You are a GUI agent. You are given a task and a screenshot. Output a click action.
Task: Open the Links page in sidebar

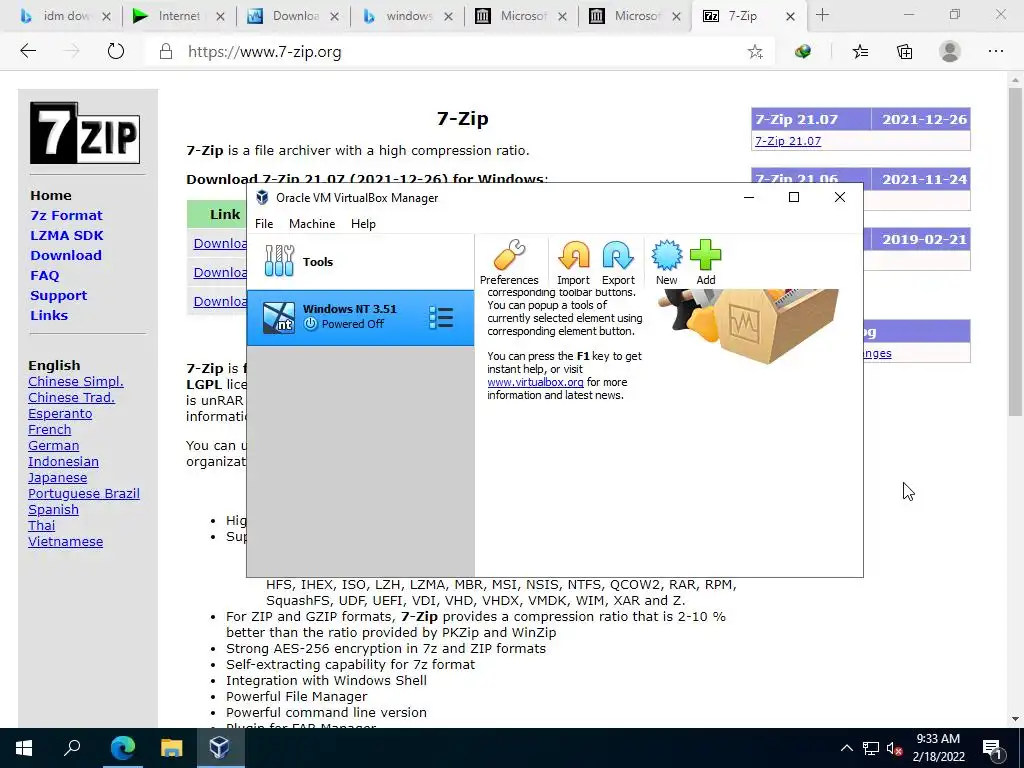tap(49, 315)
